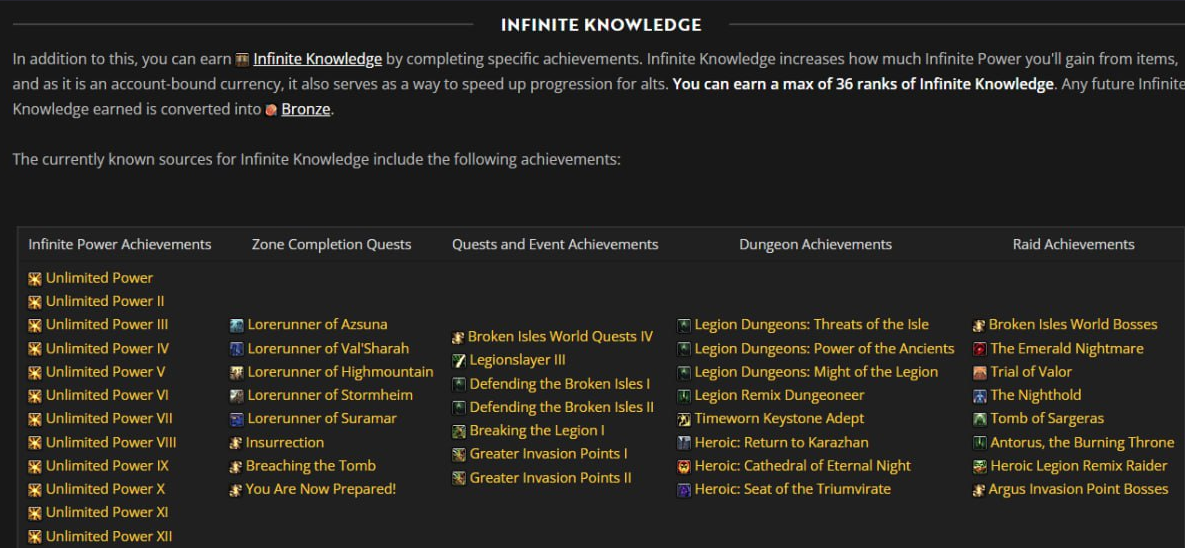Click the Bronze currency icon

(x=271, y=110)
